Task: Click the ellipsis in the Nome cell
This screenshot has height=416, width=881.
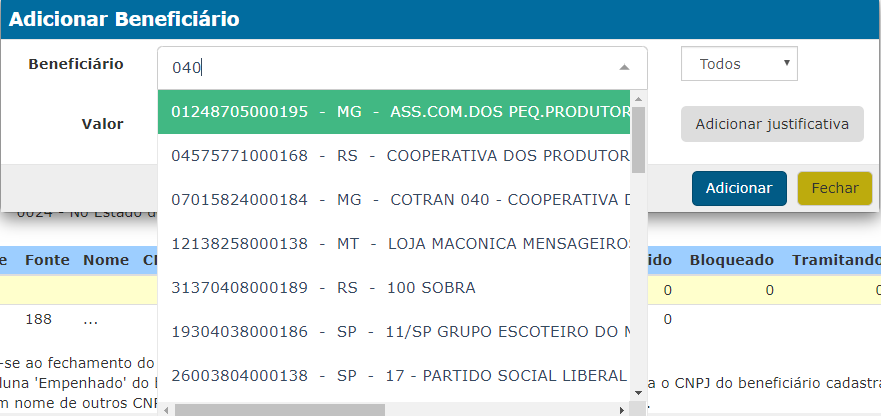Action: (x=90, y=320)
